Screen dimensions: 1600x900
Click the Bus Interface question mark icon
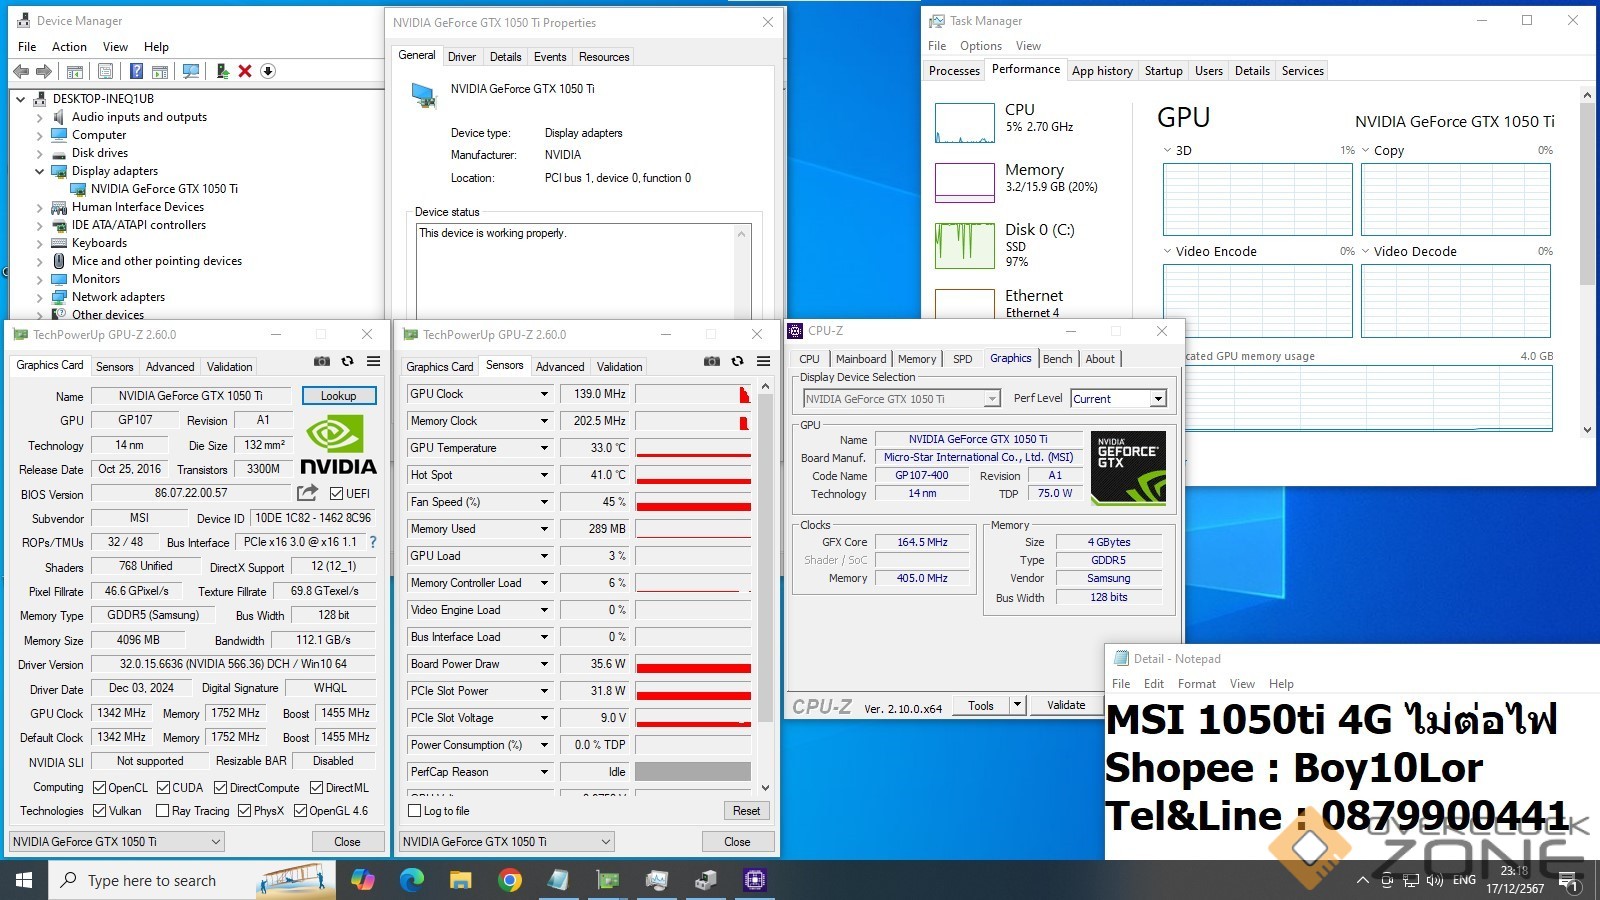tap(373, 542)
